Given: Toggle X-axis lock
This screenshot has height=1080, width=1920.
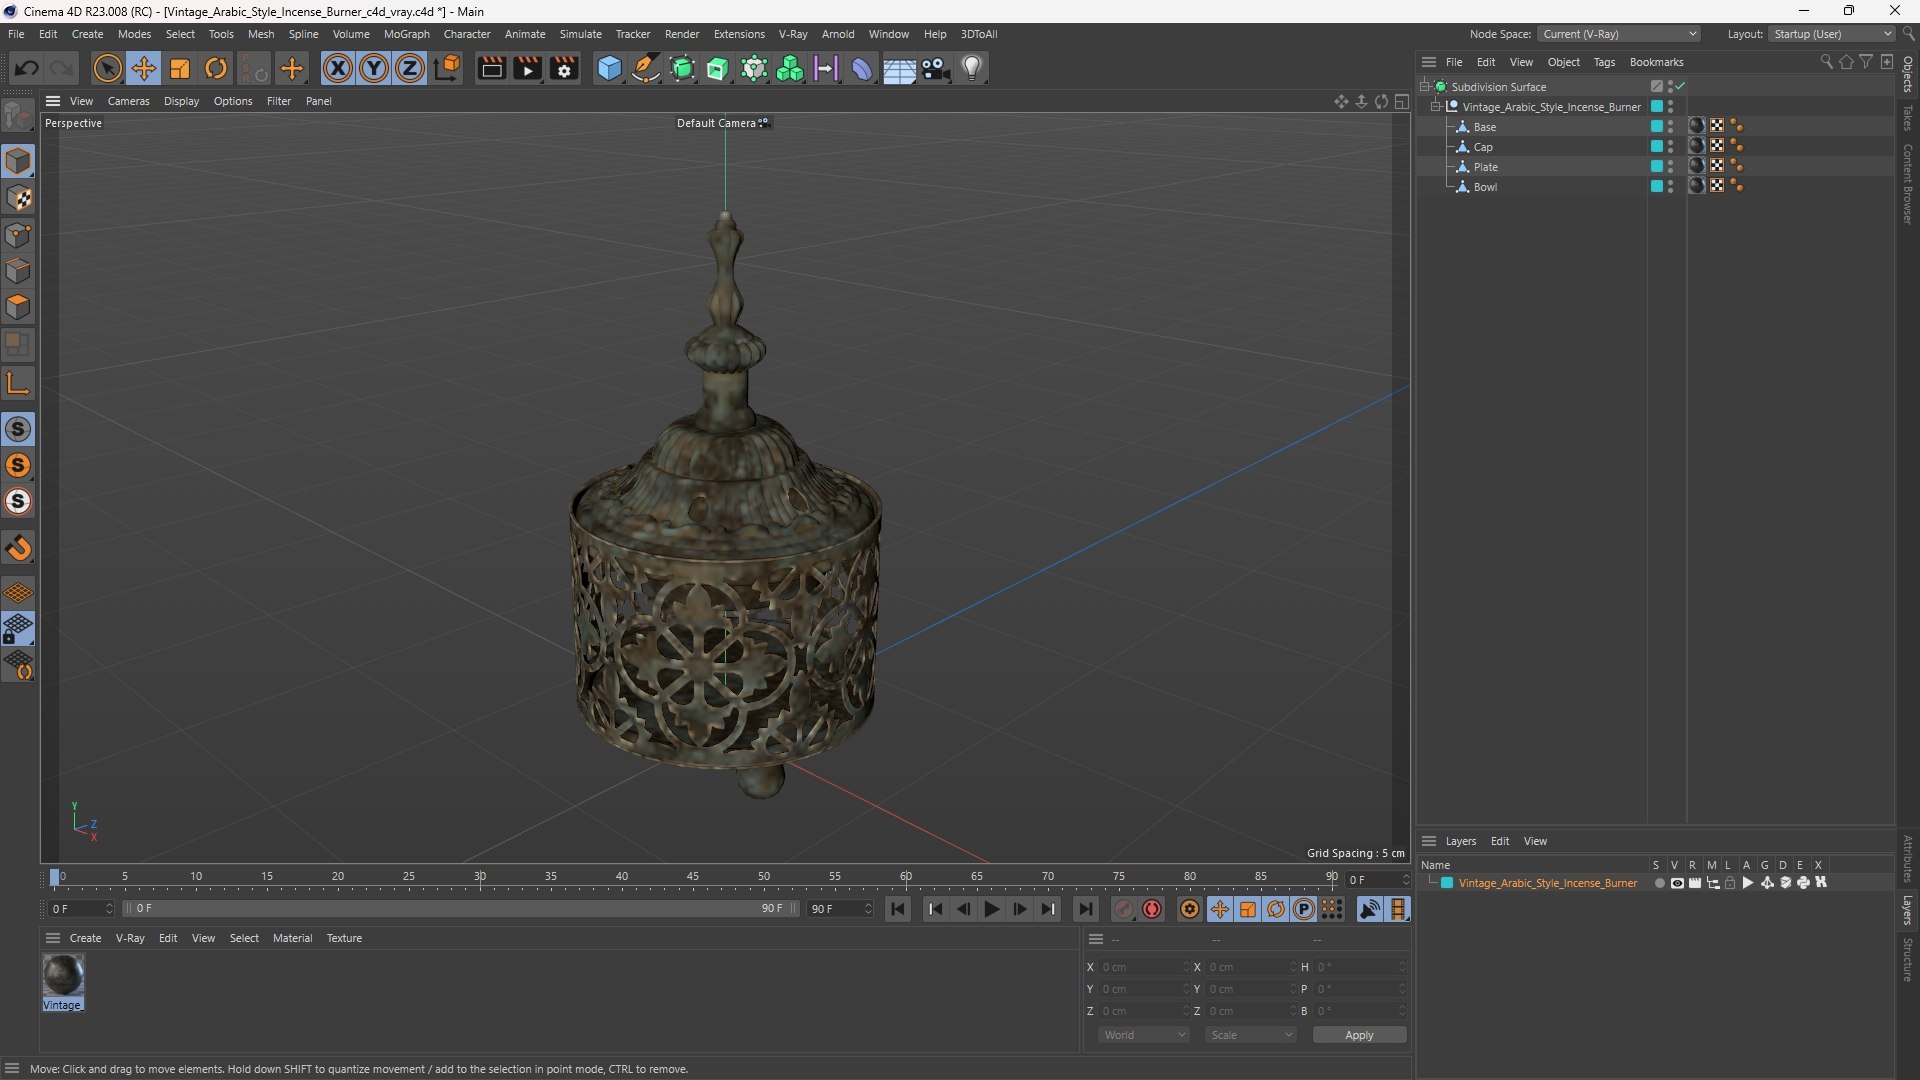Looking at the screenshot, I should click(x=337, y=68).
